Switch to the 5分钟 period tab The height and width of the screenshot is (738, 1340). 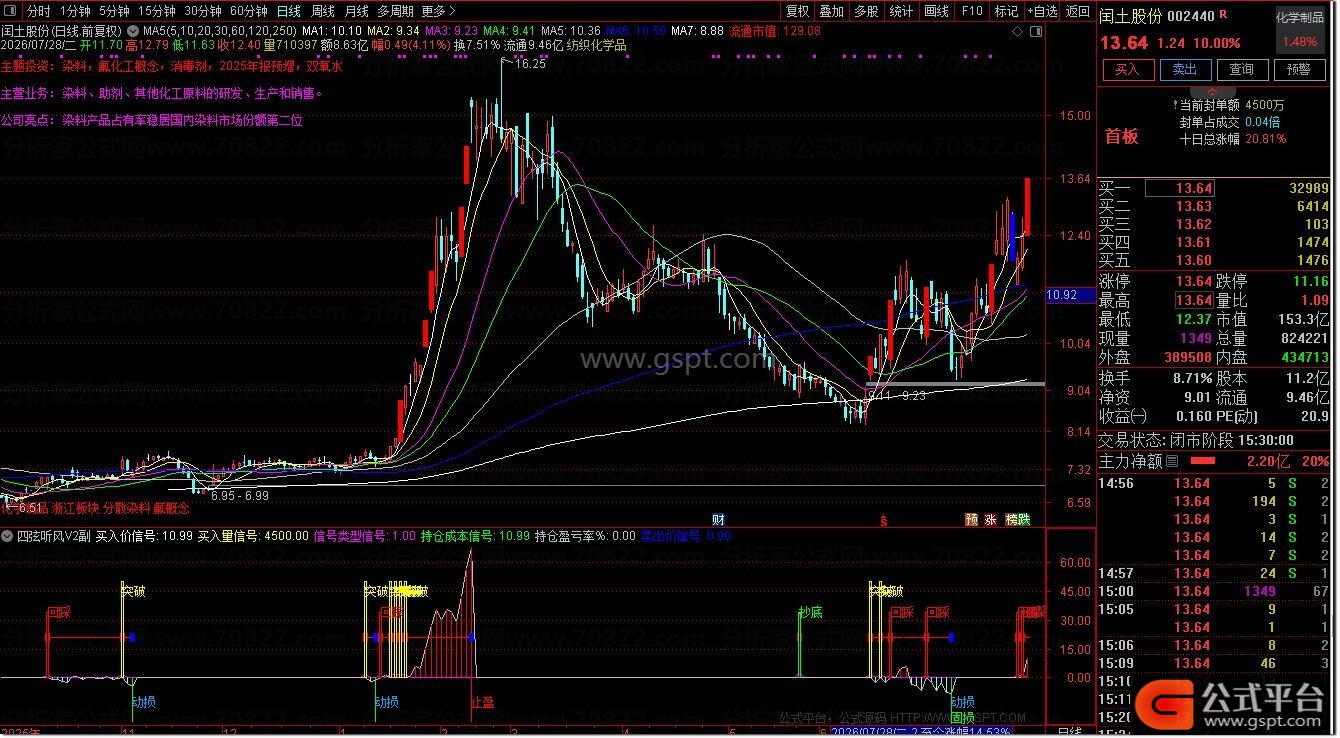click(114, 11)
